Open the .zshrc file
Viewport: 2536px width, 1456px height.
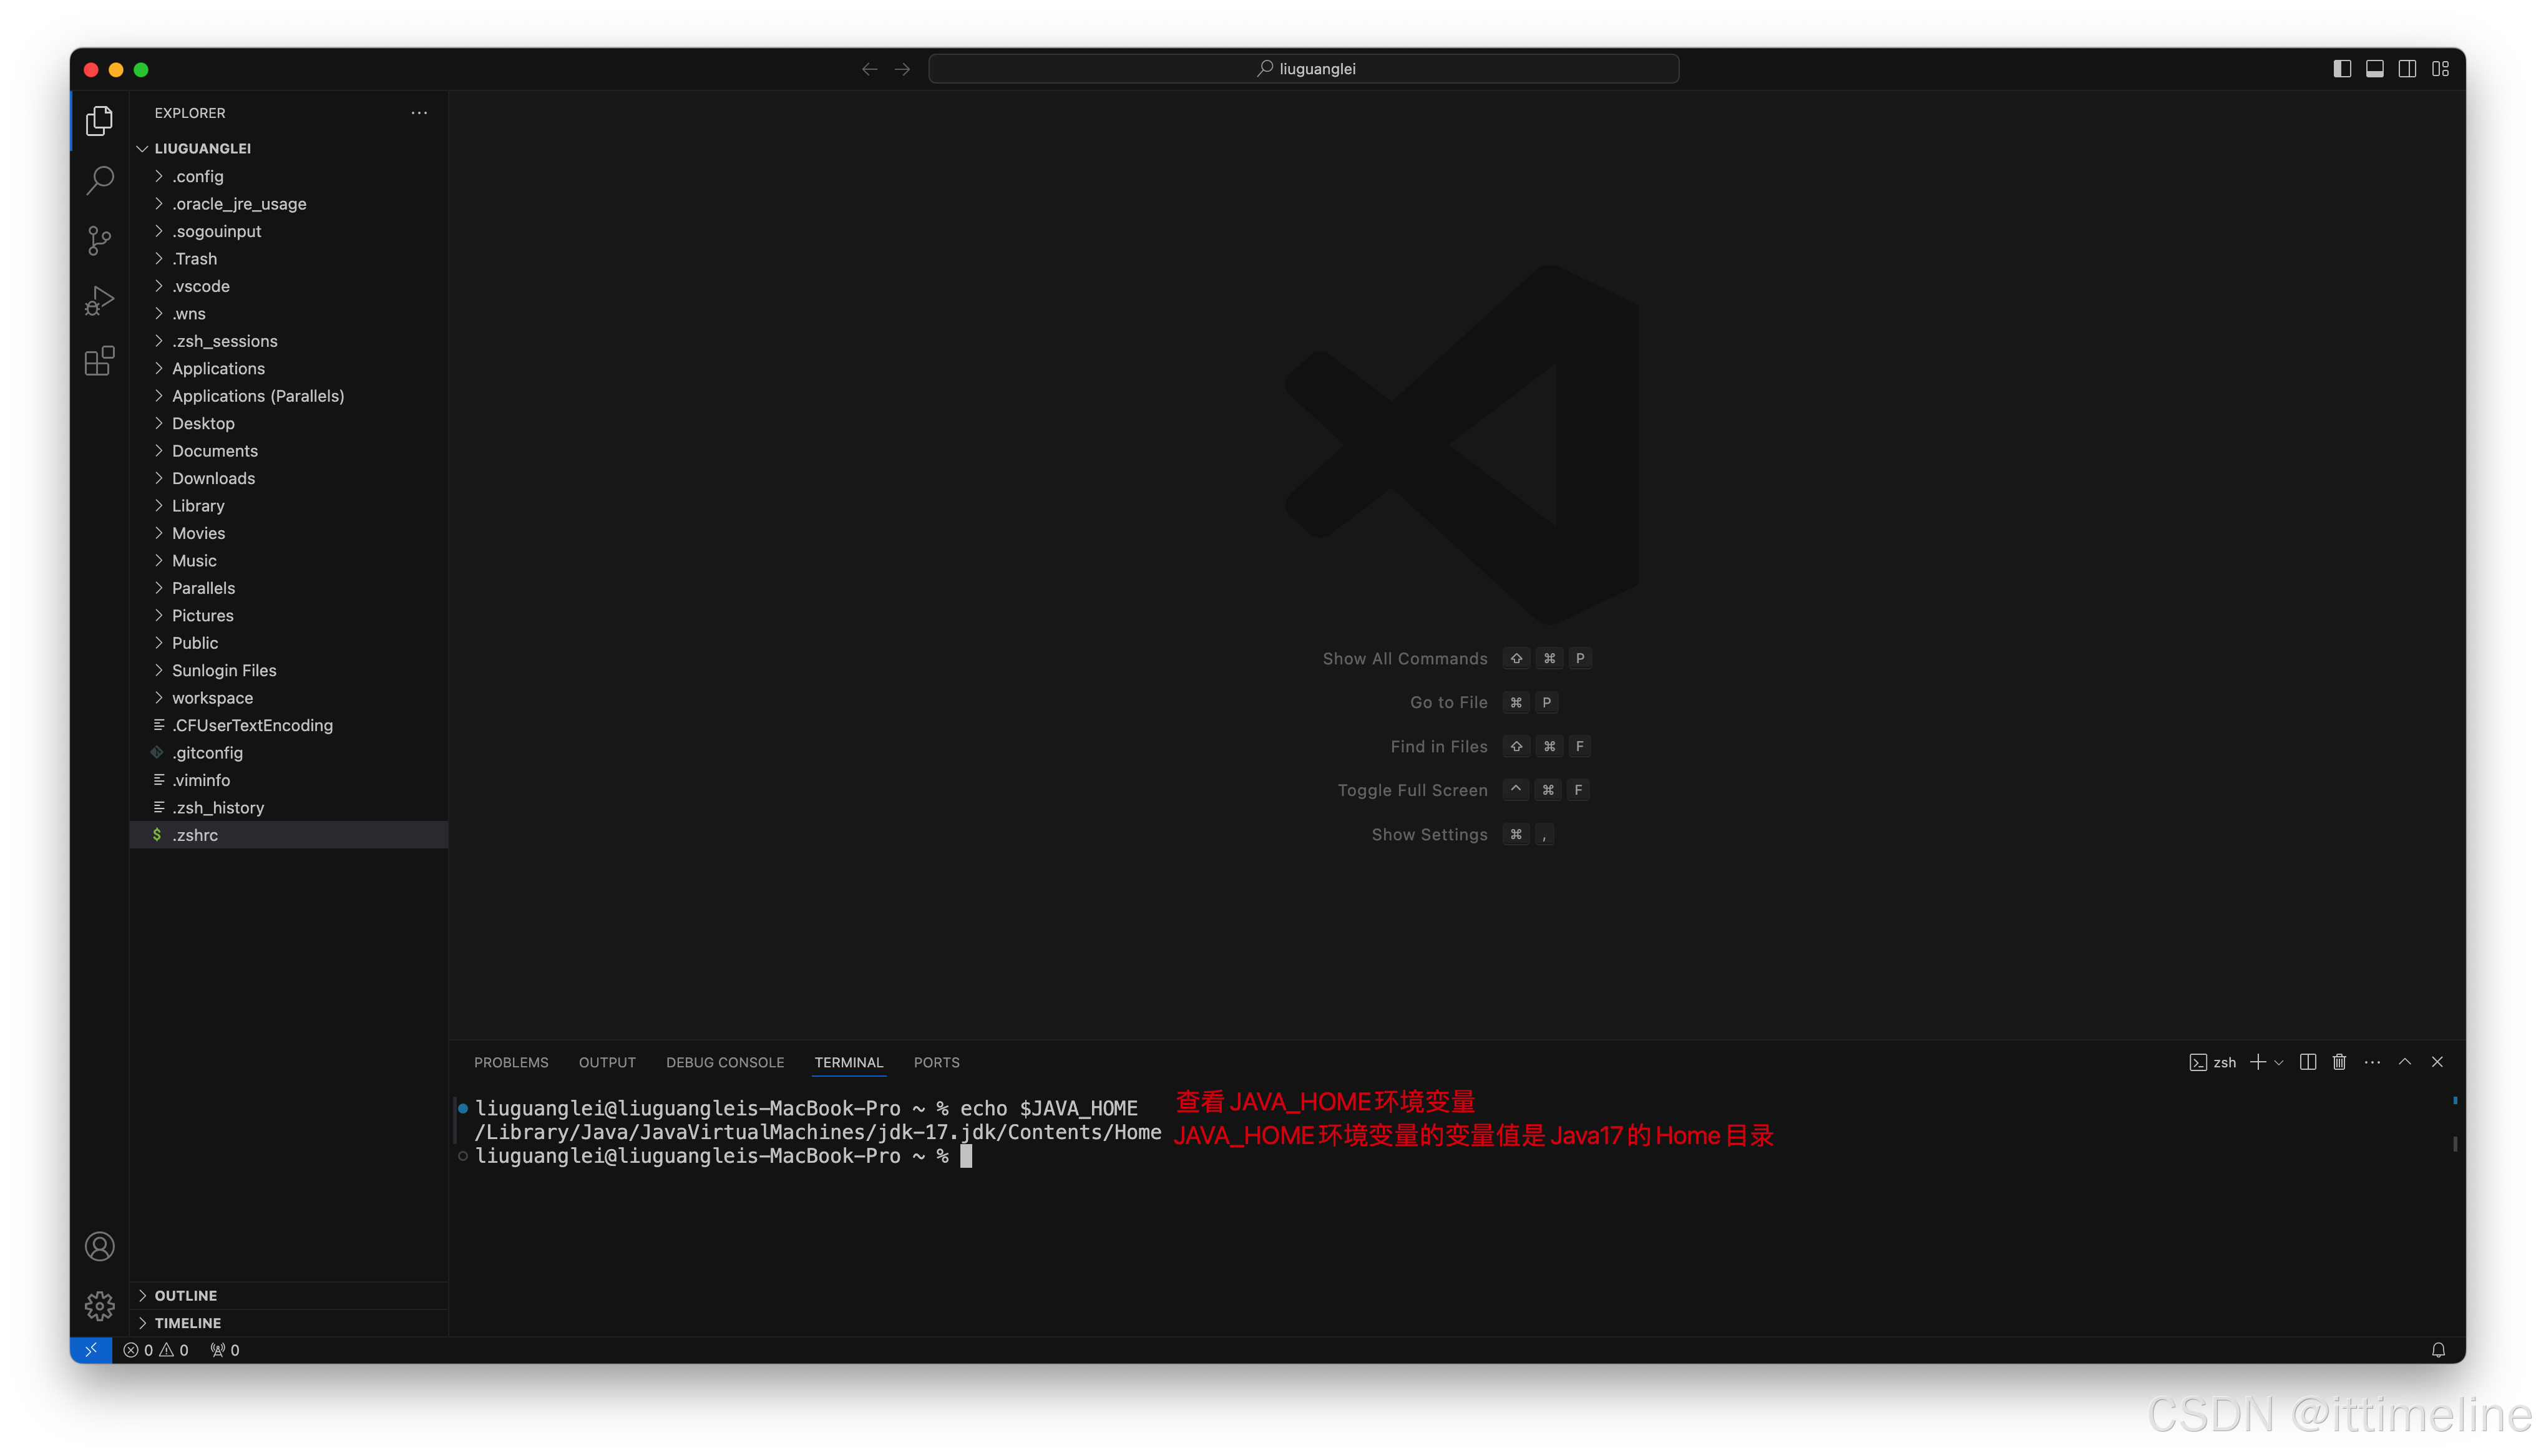coord(195,835)
